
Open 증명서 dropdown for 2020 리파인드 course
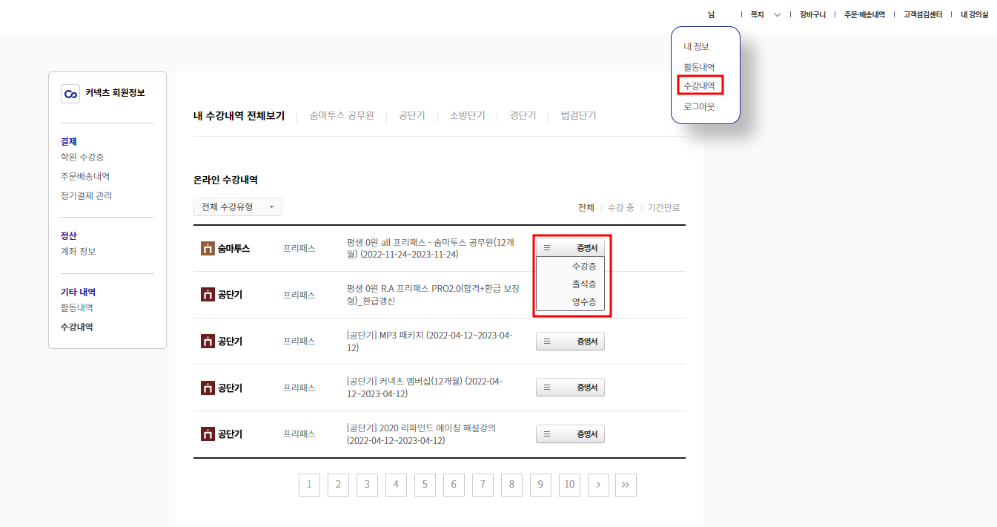click(x=570, y=434)
